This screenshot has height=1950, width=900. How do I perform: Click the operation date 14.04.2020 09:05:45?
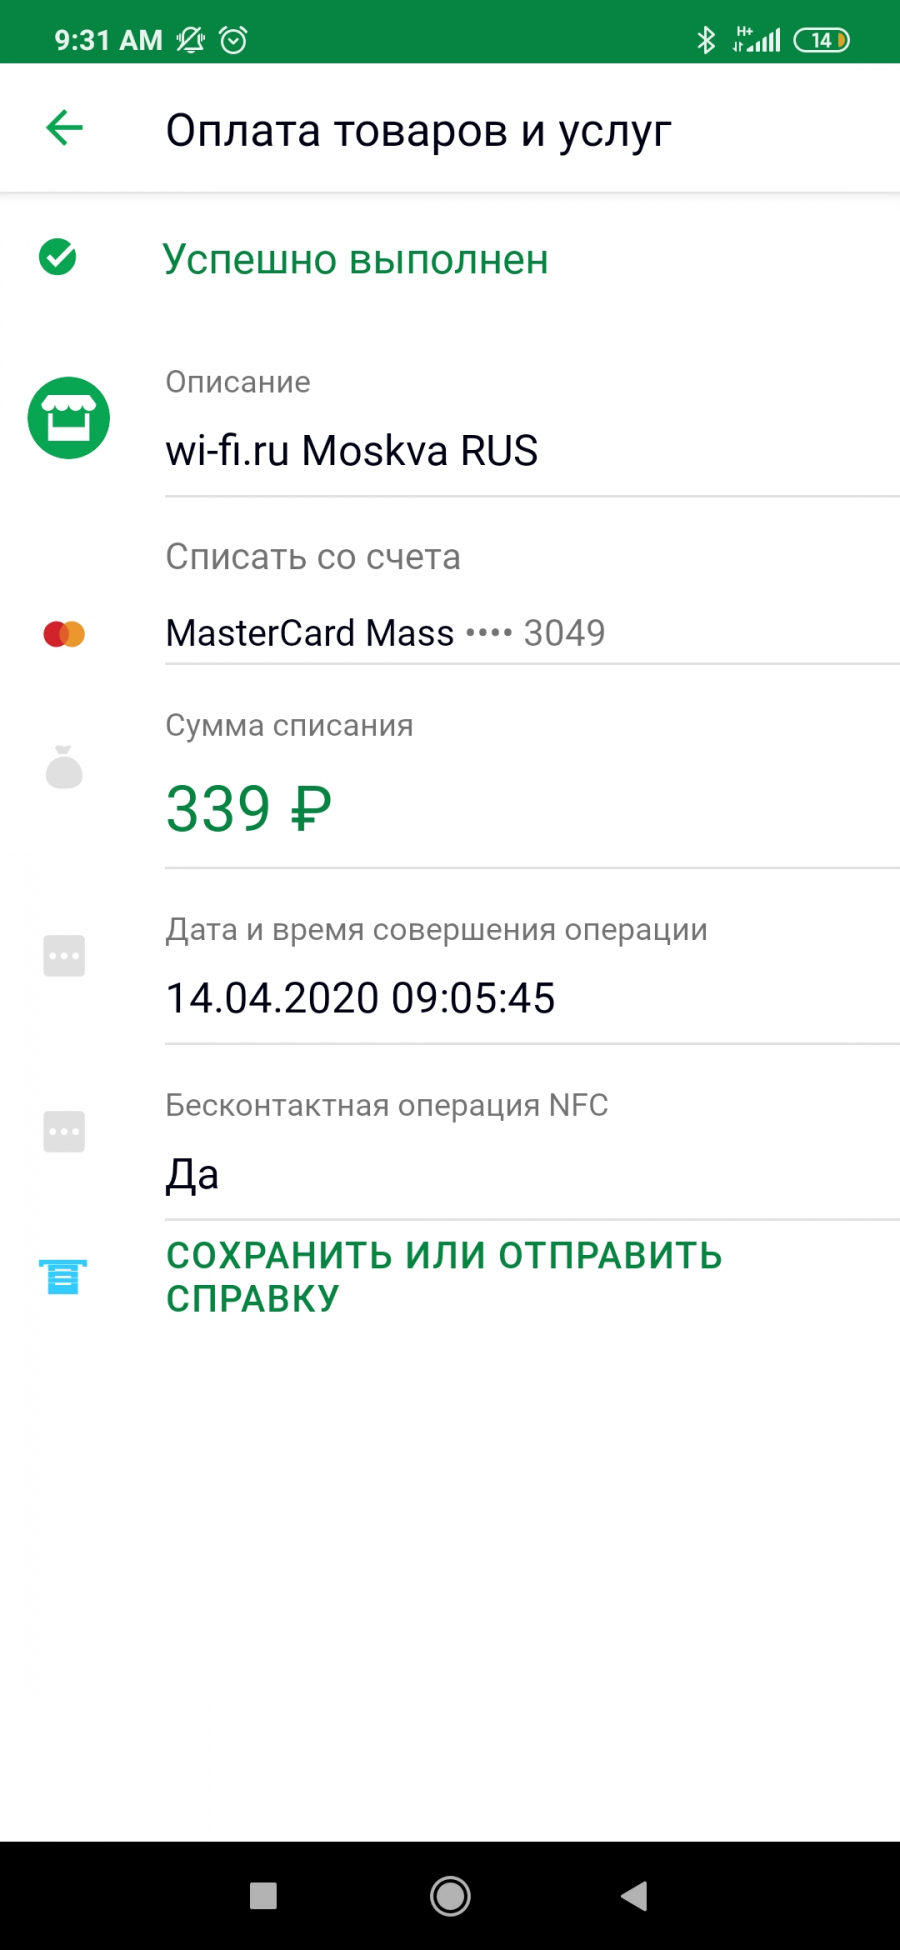click(x=360, y=998)
